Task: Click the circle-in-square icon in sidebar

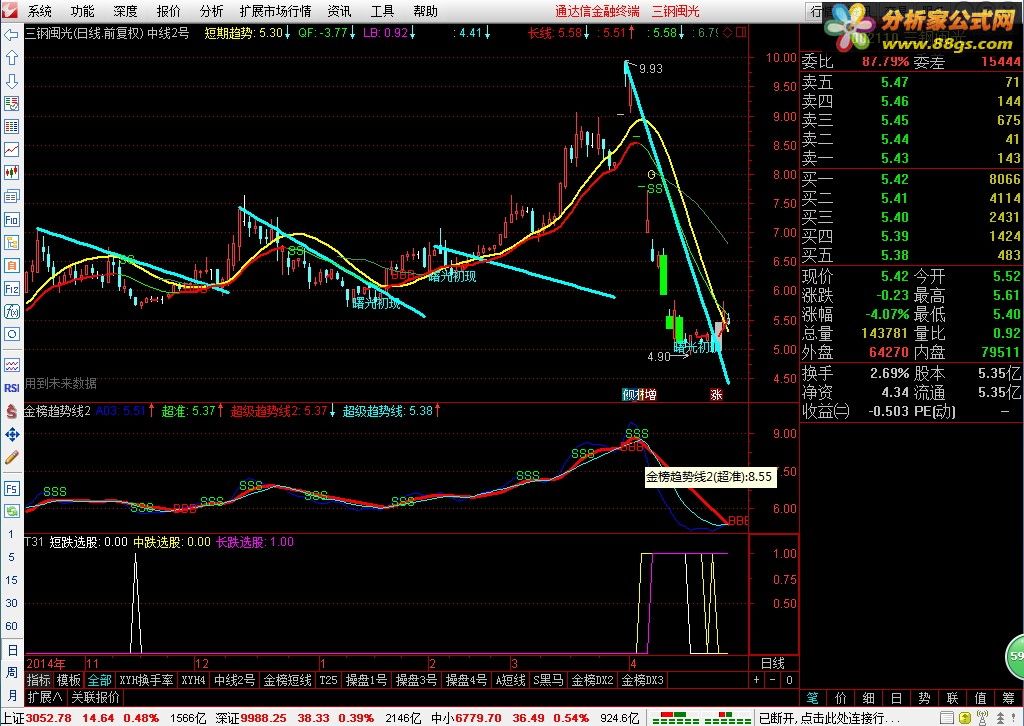Action: (x=11, y=334)
